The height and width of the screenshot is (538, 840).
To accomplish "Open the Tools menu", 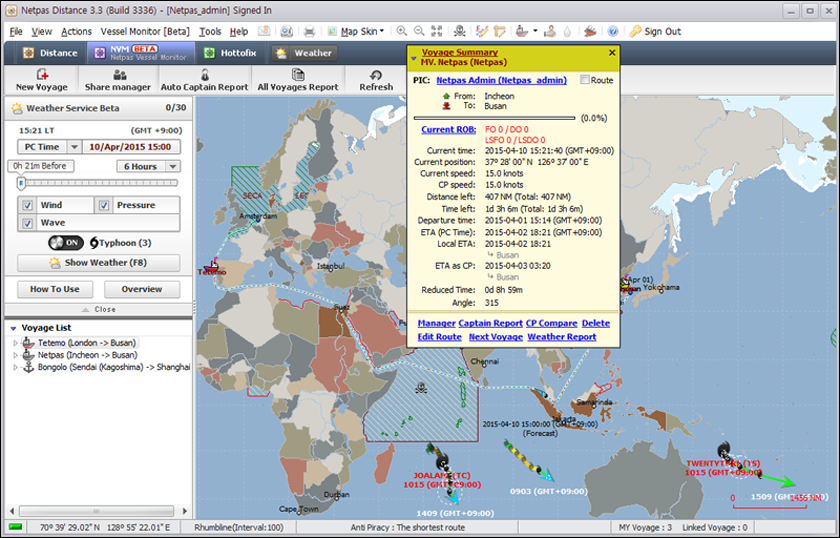I will [x=210, y=32].
